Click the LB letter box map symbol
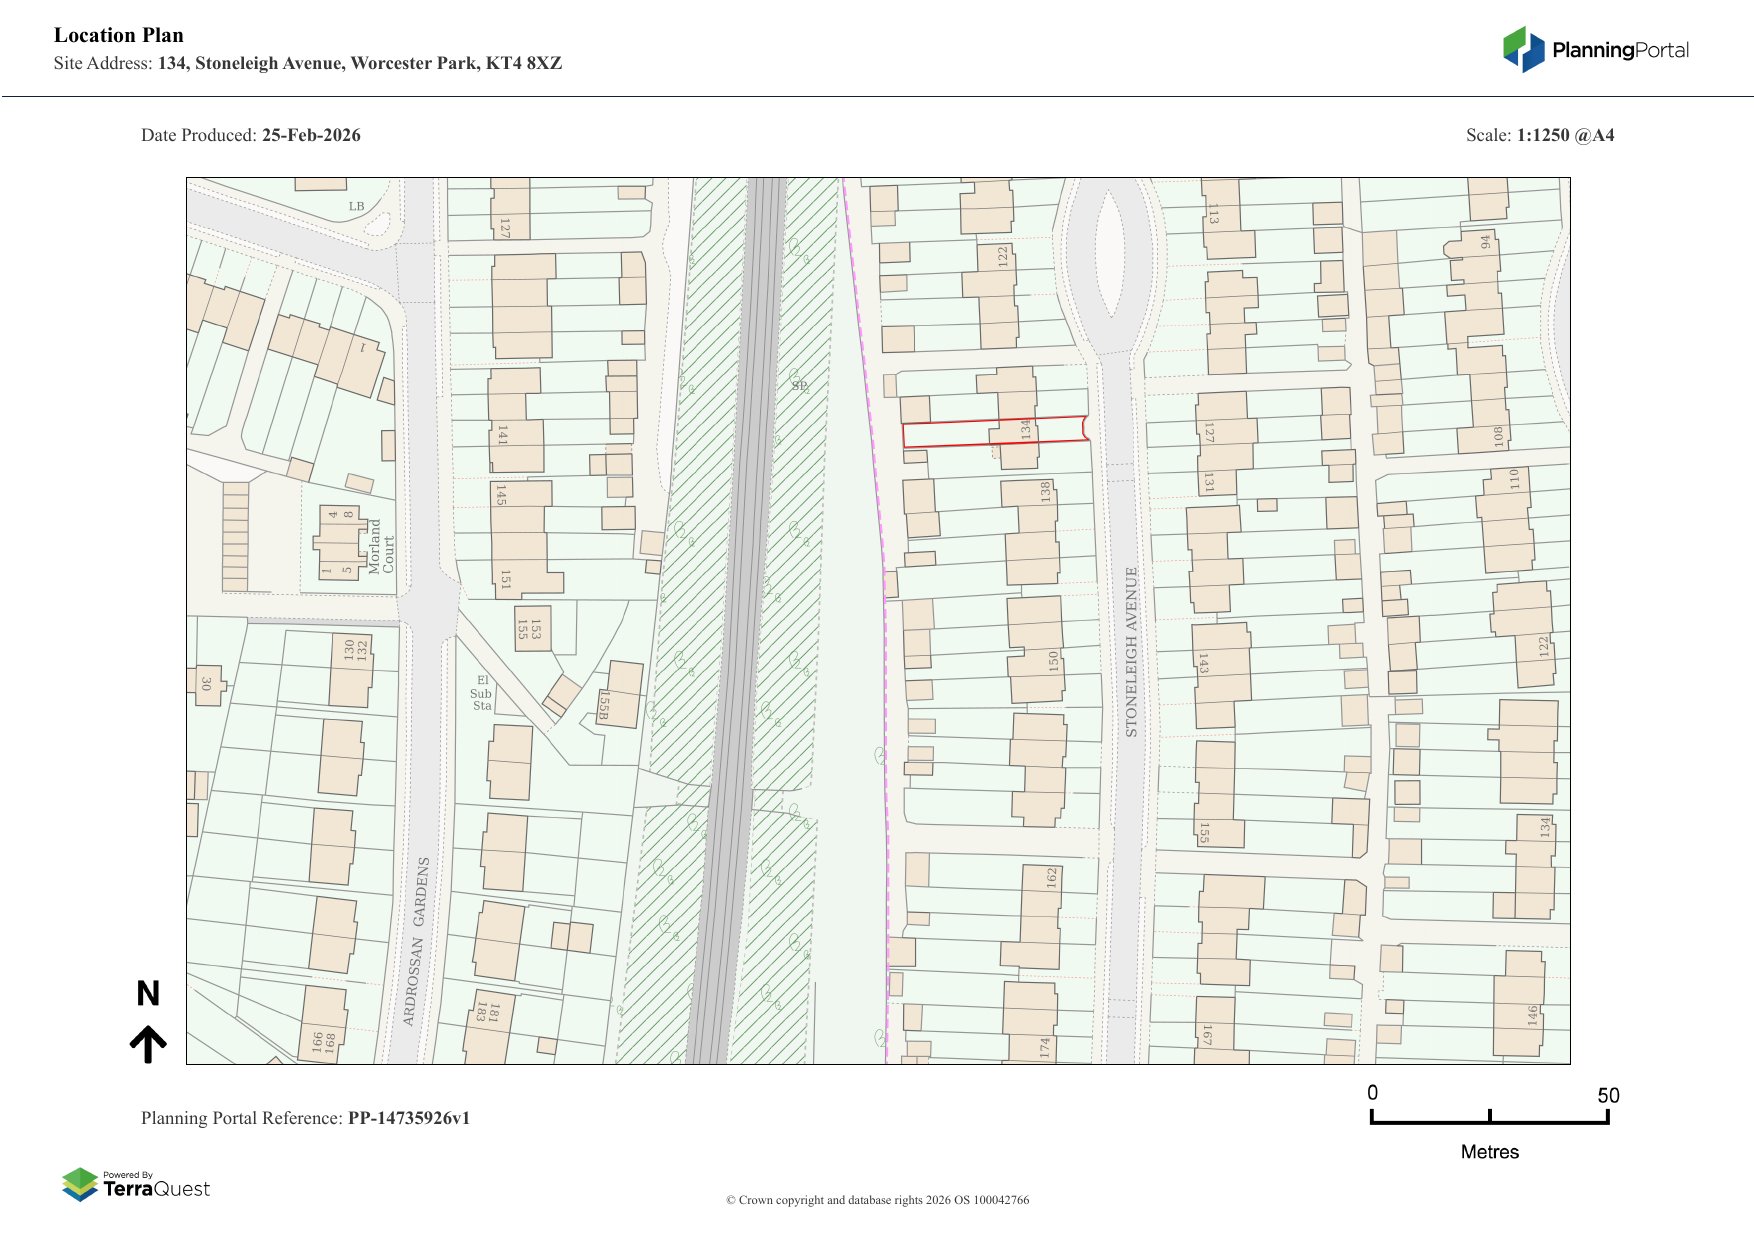This screenshot has width=1754, height=1241. coord(356,207)
